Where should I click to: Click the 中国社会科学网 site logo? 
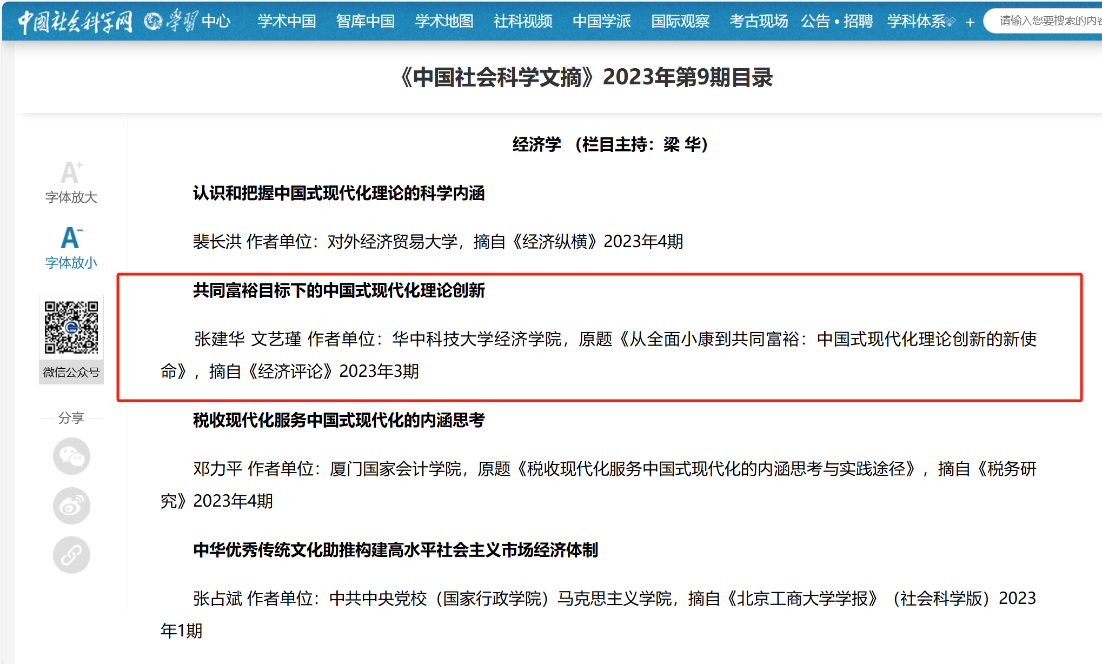coord(75,21)
